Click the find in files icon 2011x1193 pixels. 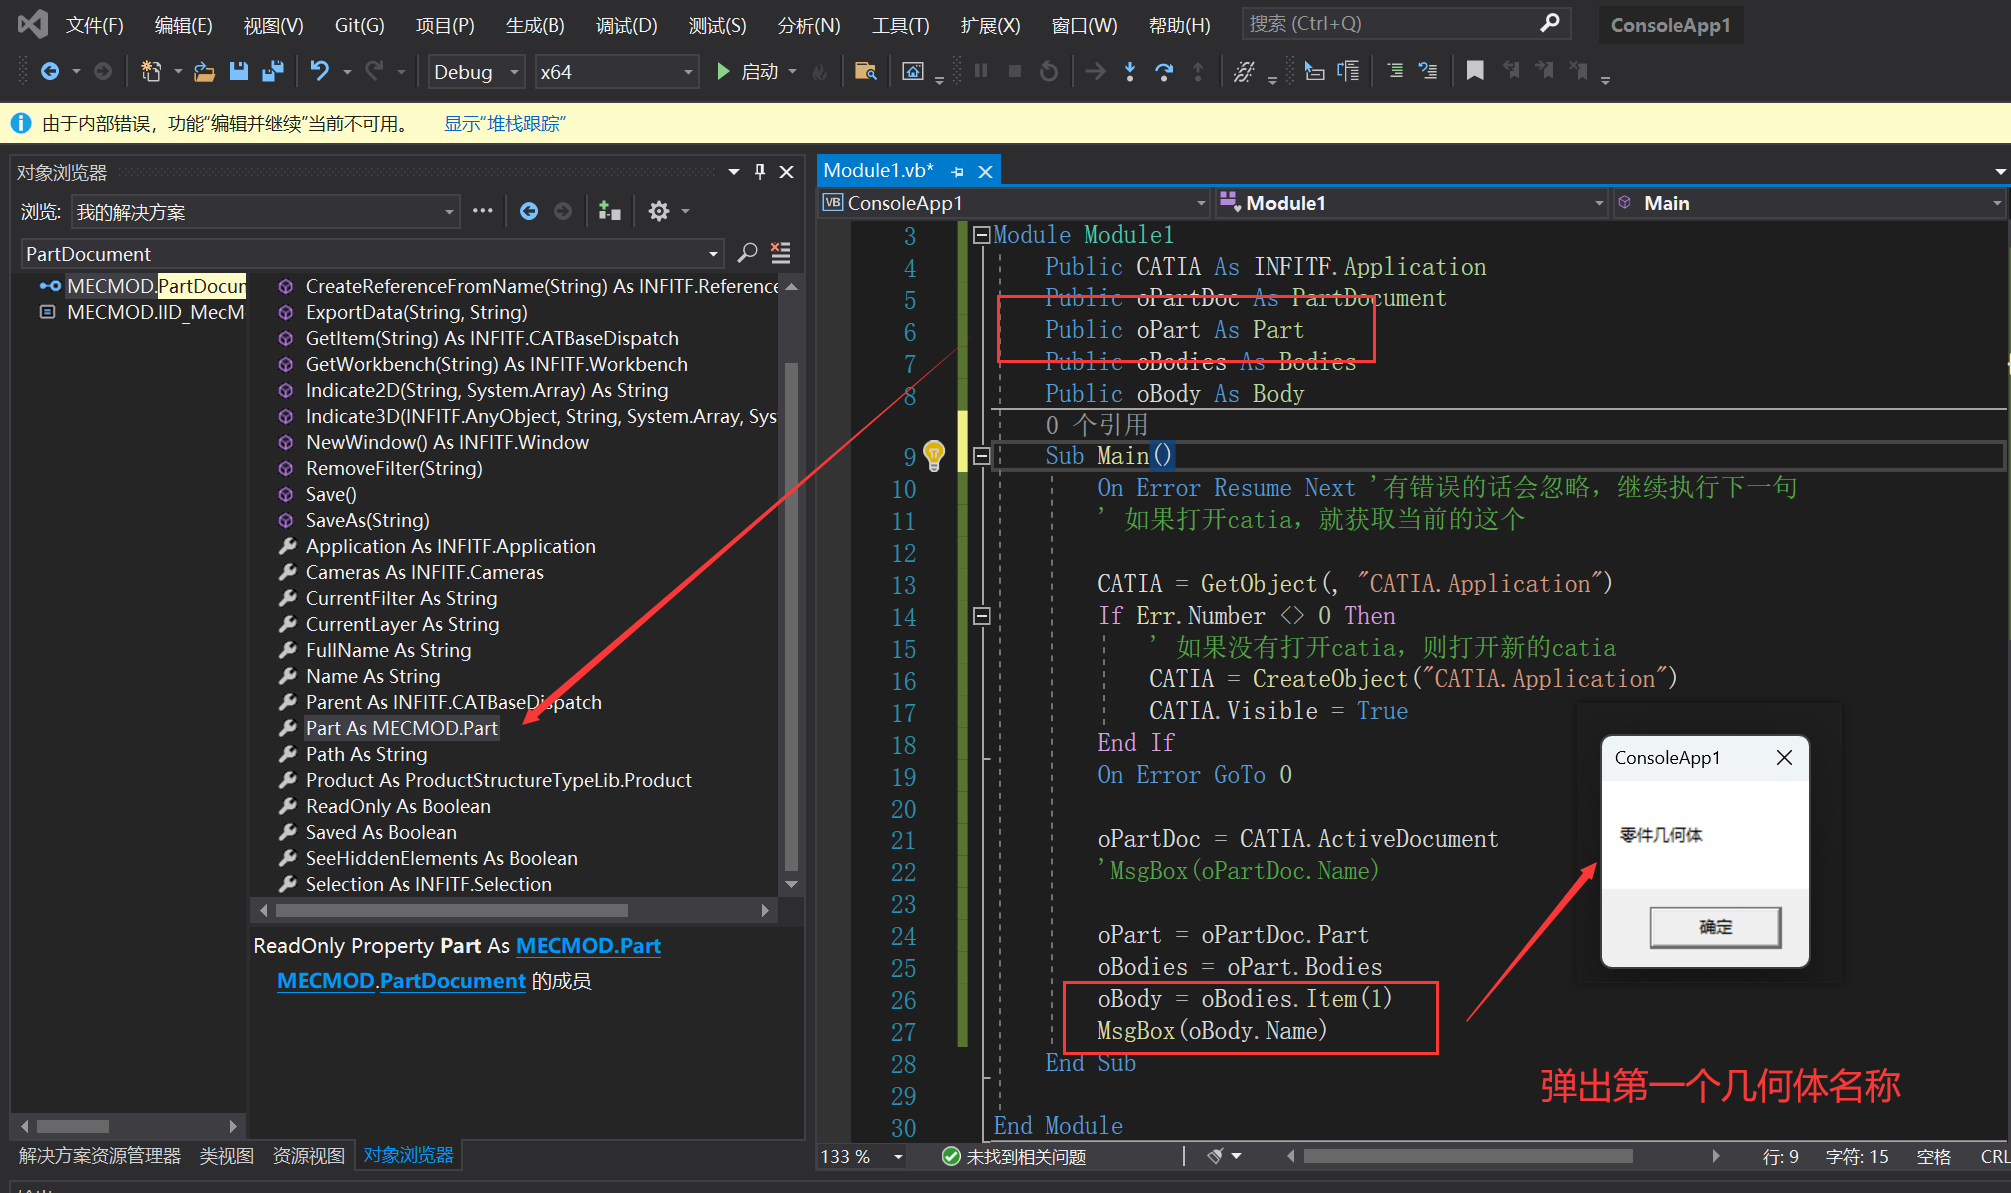866,71
